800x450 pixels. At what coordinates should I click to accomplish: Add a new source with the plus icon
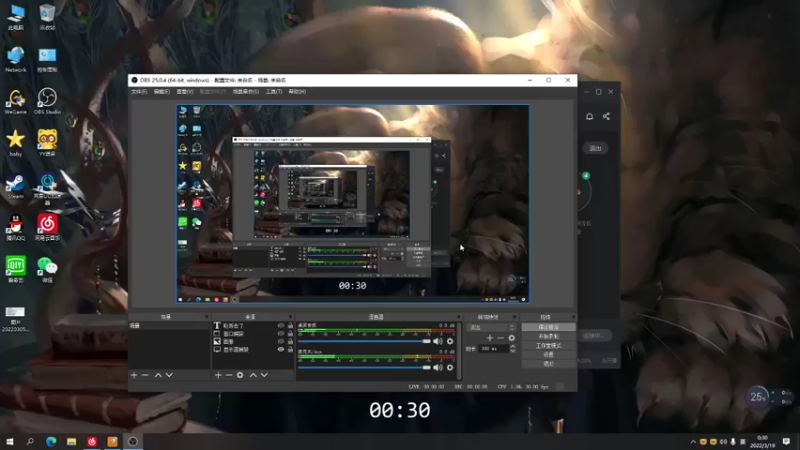tap(218, 375)
